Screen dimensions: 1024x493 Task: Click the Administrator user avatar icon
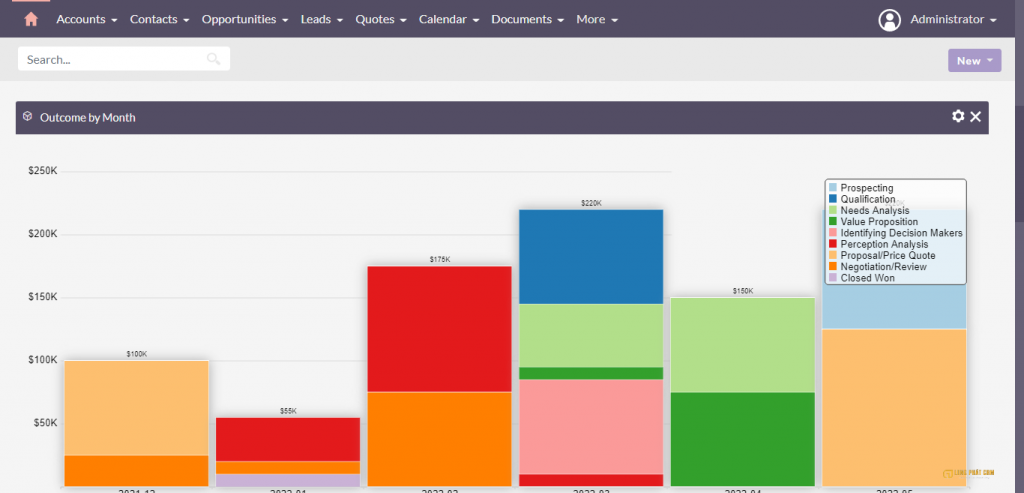pos(889,20)
